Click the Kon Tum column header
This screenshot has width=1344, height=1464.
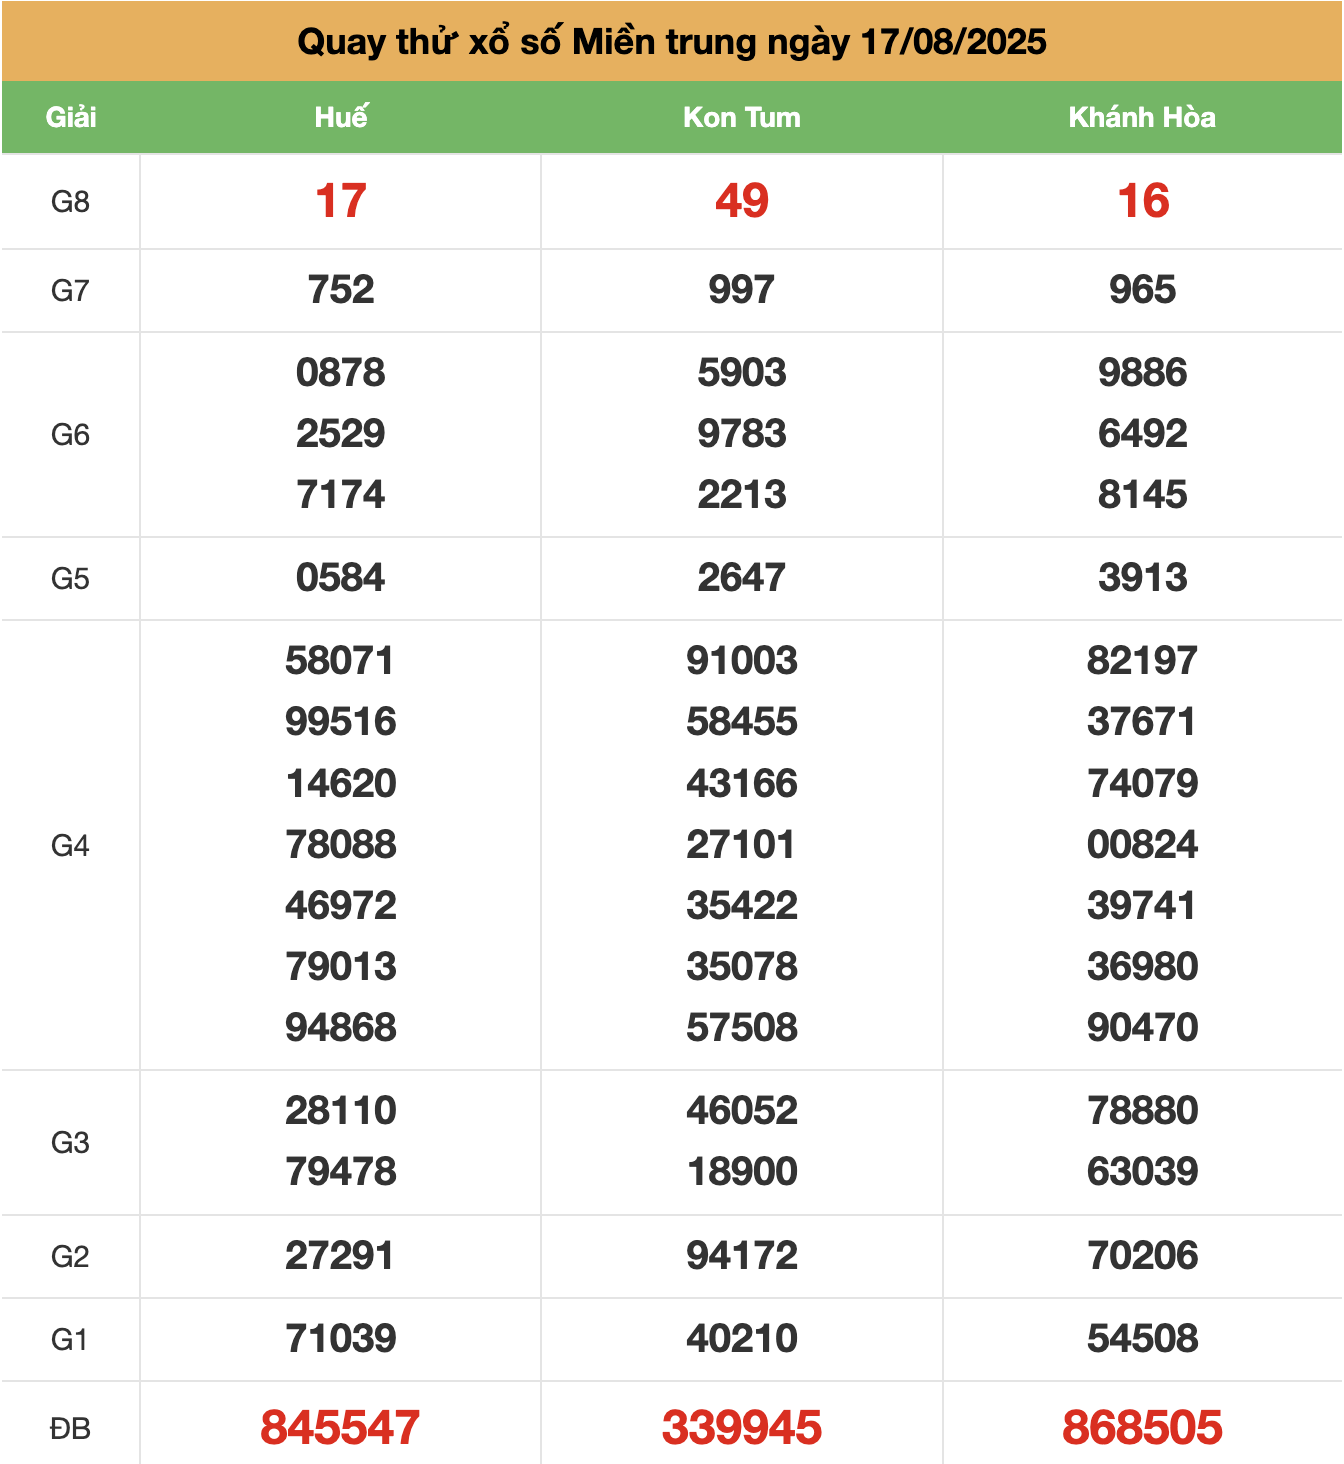741,117
